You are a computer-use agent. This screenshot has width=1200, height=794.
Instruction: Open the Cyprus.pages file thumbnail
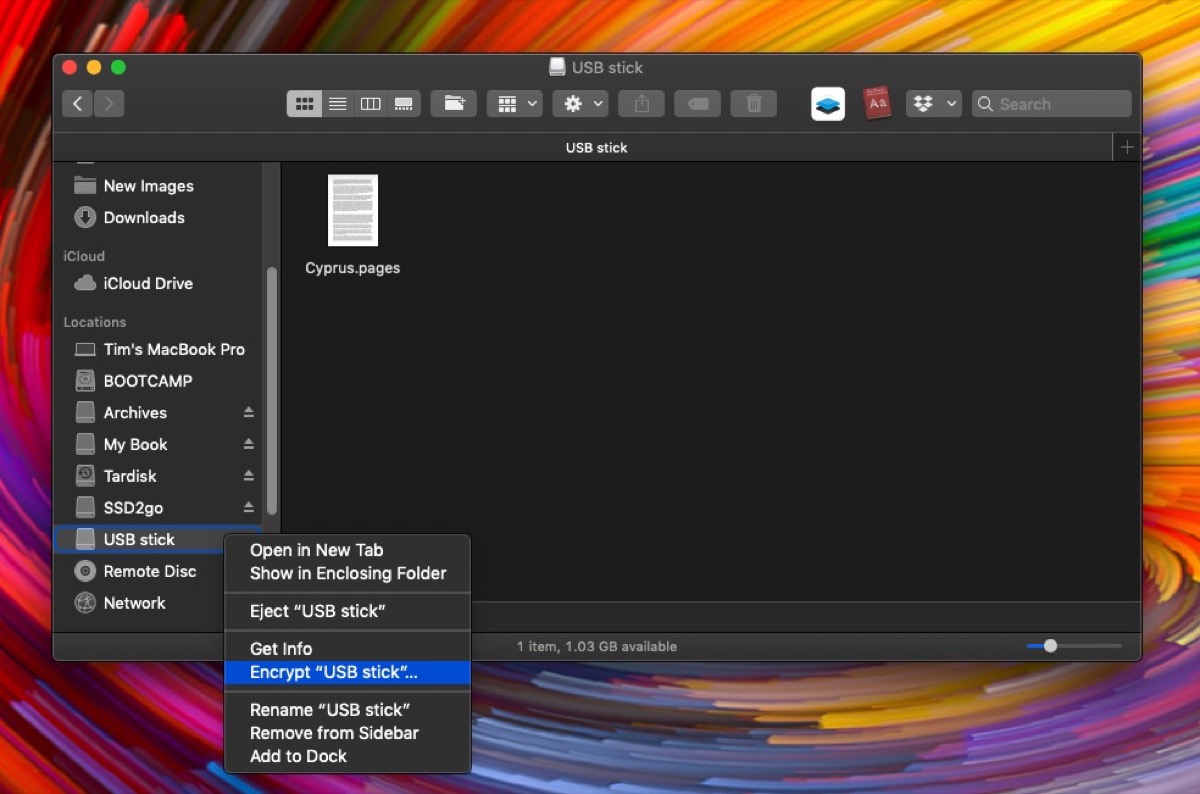[352, 210]
